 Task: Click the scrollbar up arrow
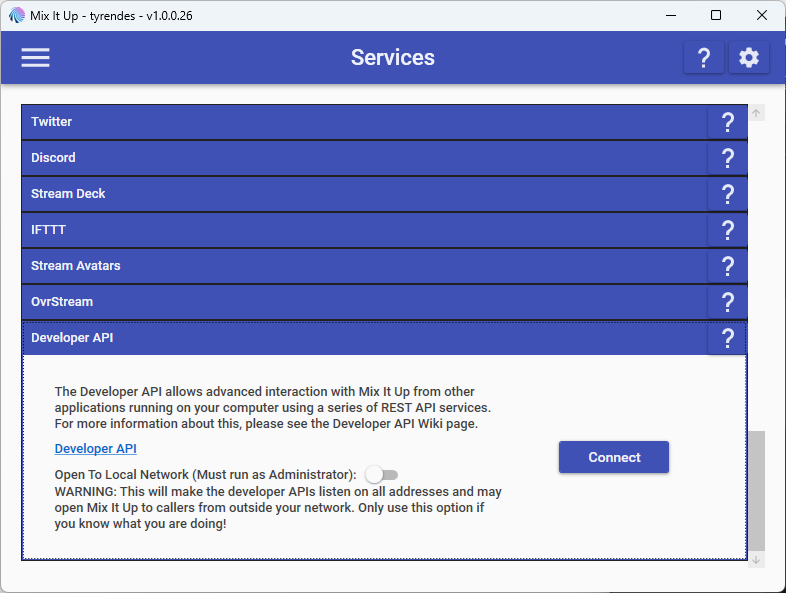click(x=756, y=113)
